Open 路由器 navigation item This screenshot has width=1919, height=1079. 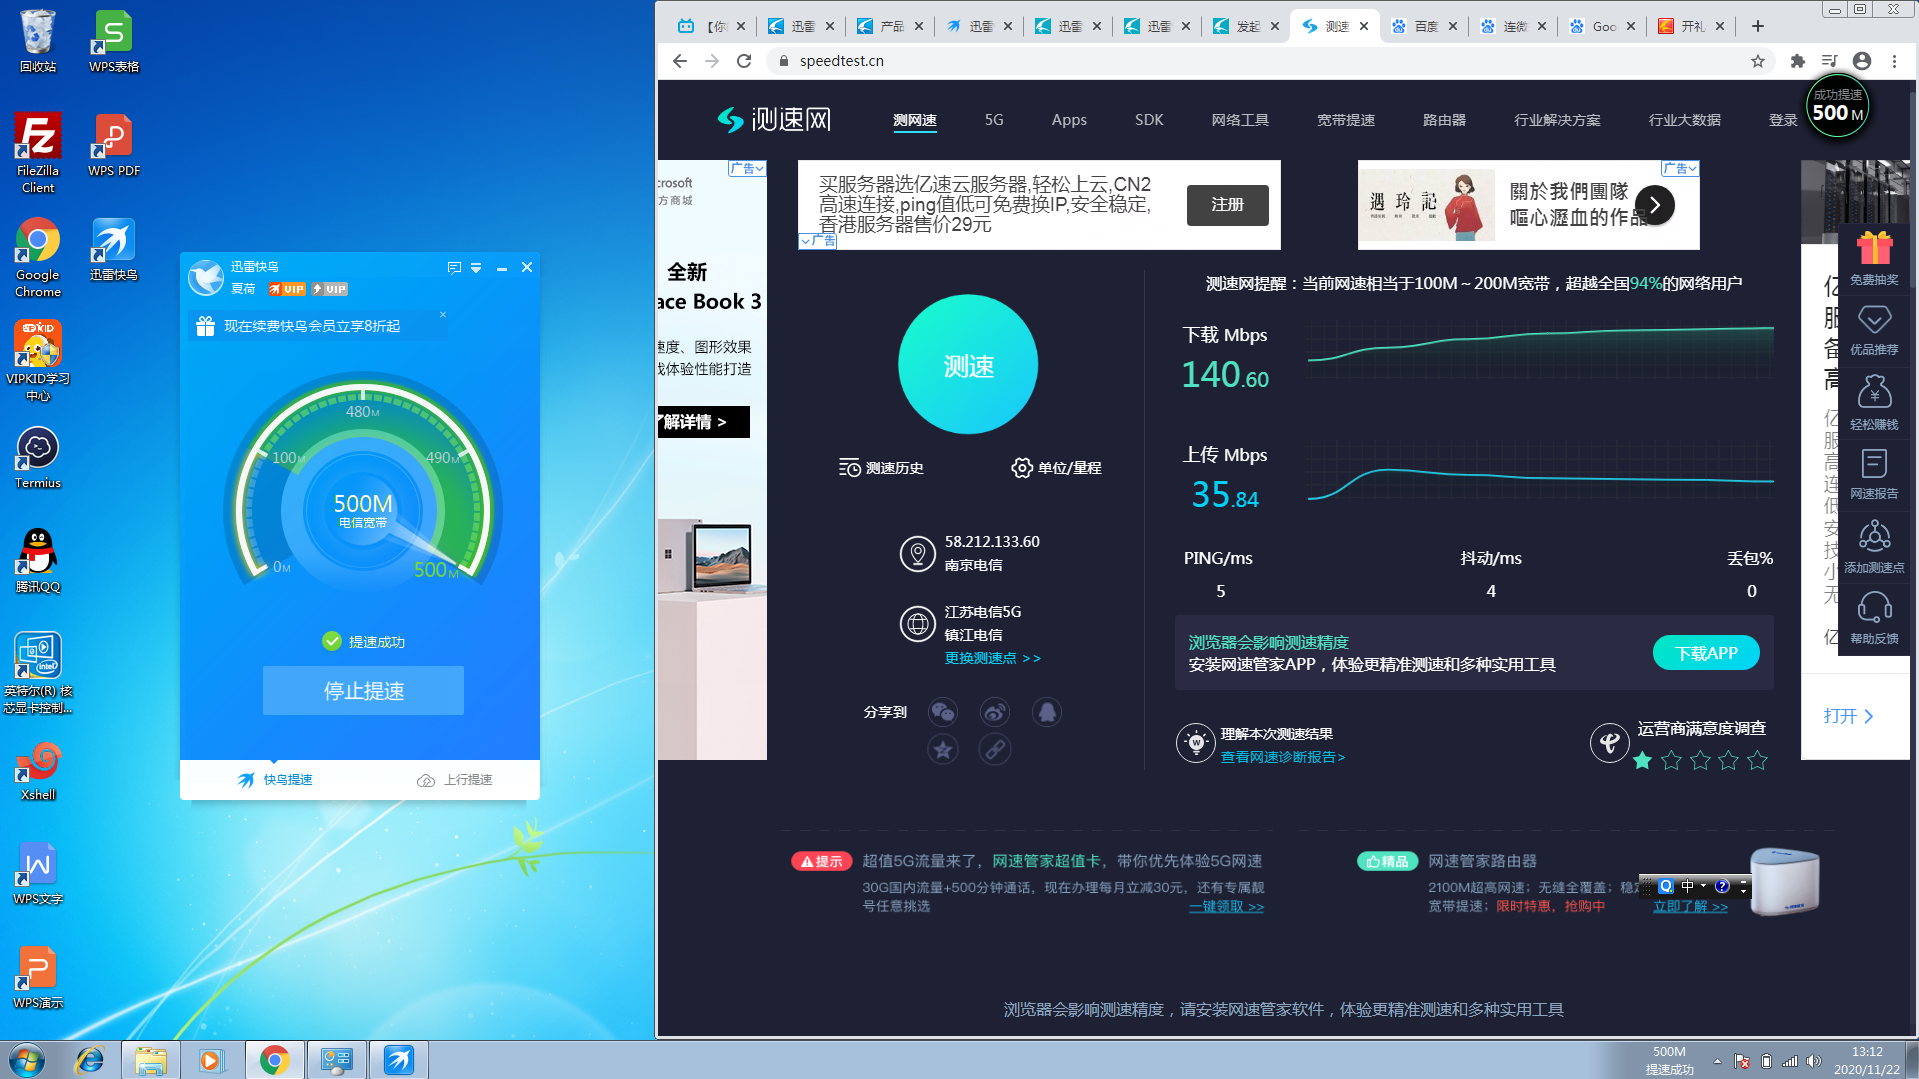click(x=1444, y=120)
